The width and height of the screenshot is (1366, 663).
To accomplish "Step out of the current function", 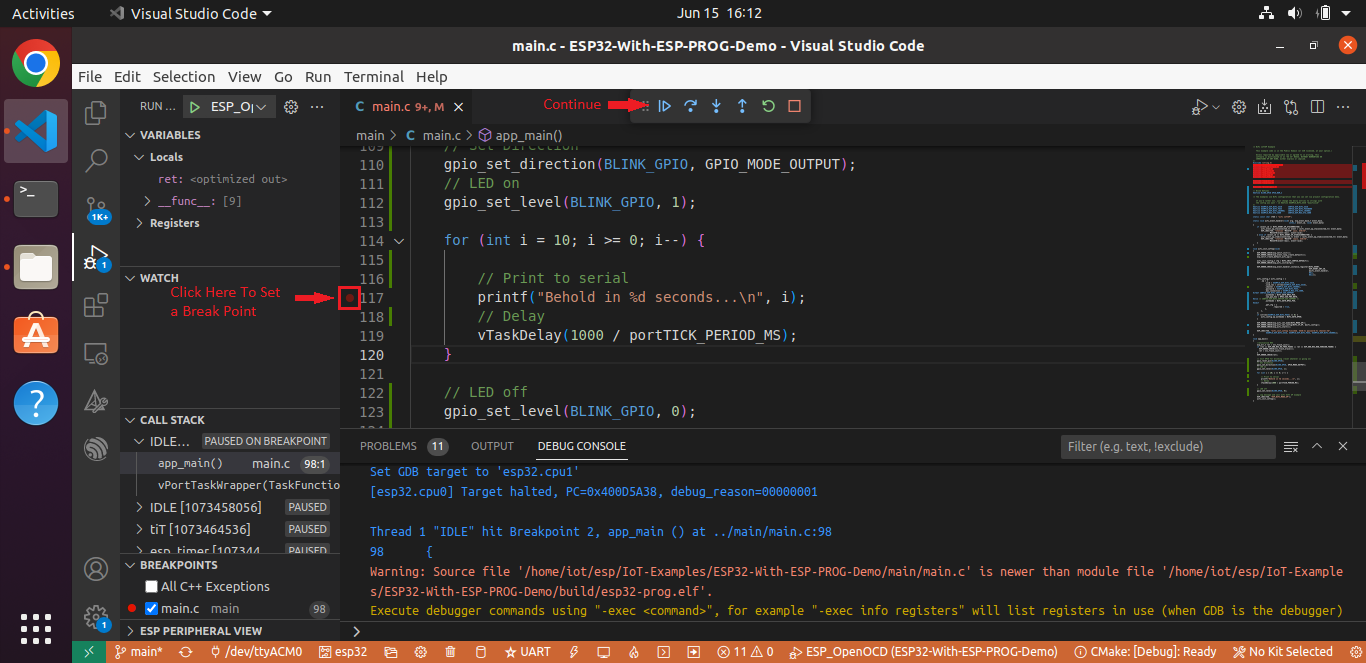I will (742, 106).
